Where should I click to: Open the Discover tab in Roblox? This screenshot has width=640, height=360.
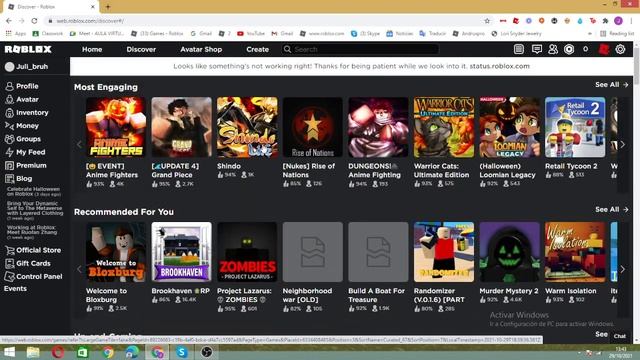[x=141, y=49]
